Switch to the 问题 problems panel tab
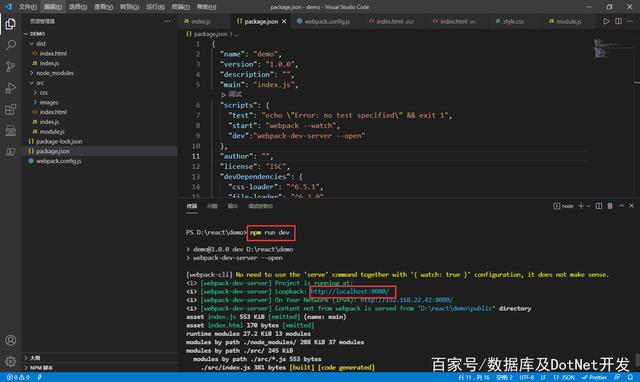Viewport: 640px width, 382px height. click(x=212, y=206)
